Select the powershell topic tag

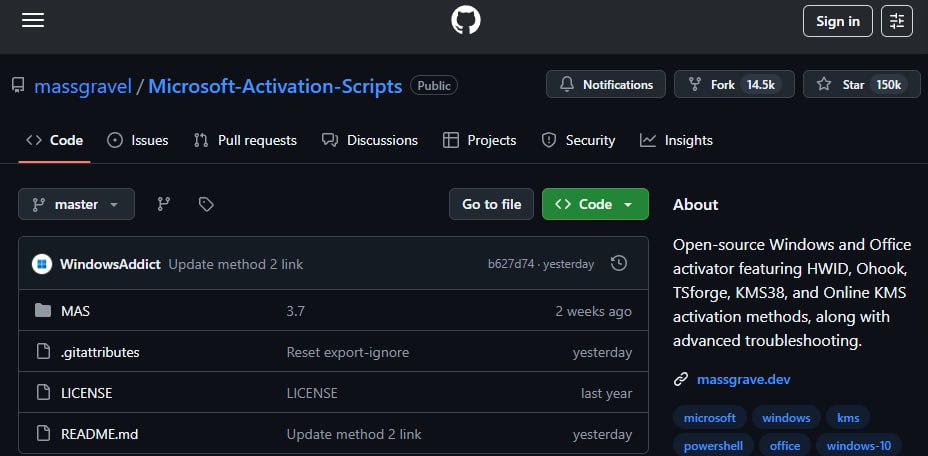point(713,445)
